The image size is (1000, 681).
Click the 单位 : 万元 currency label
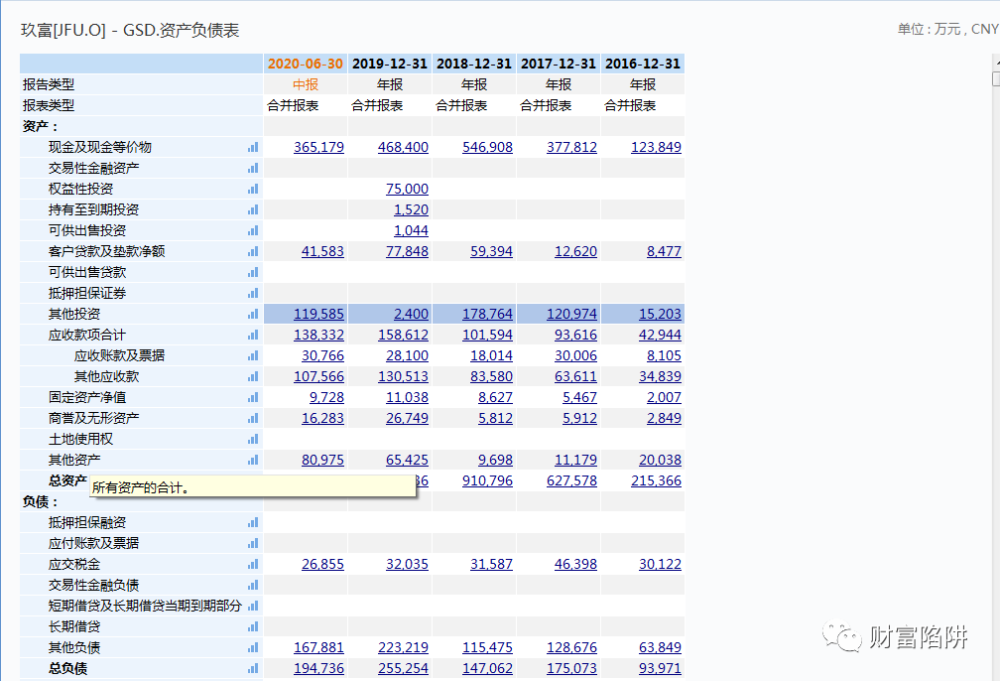948,29
